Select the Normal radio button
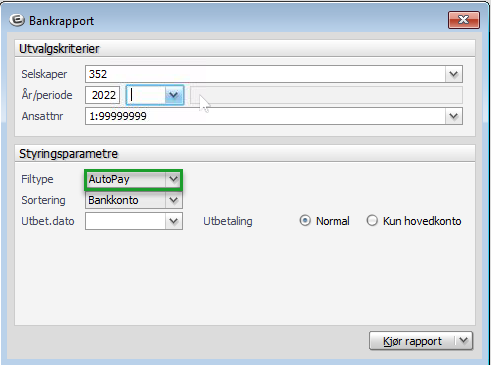The width and height of the screenshot is (491, 365). tap(305, 221)
